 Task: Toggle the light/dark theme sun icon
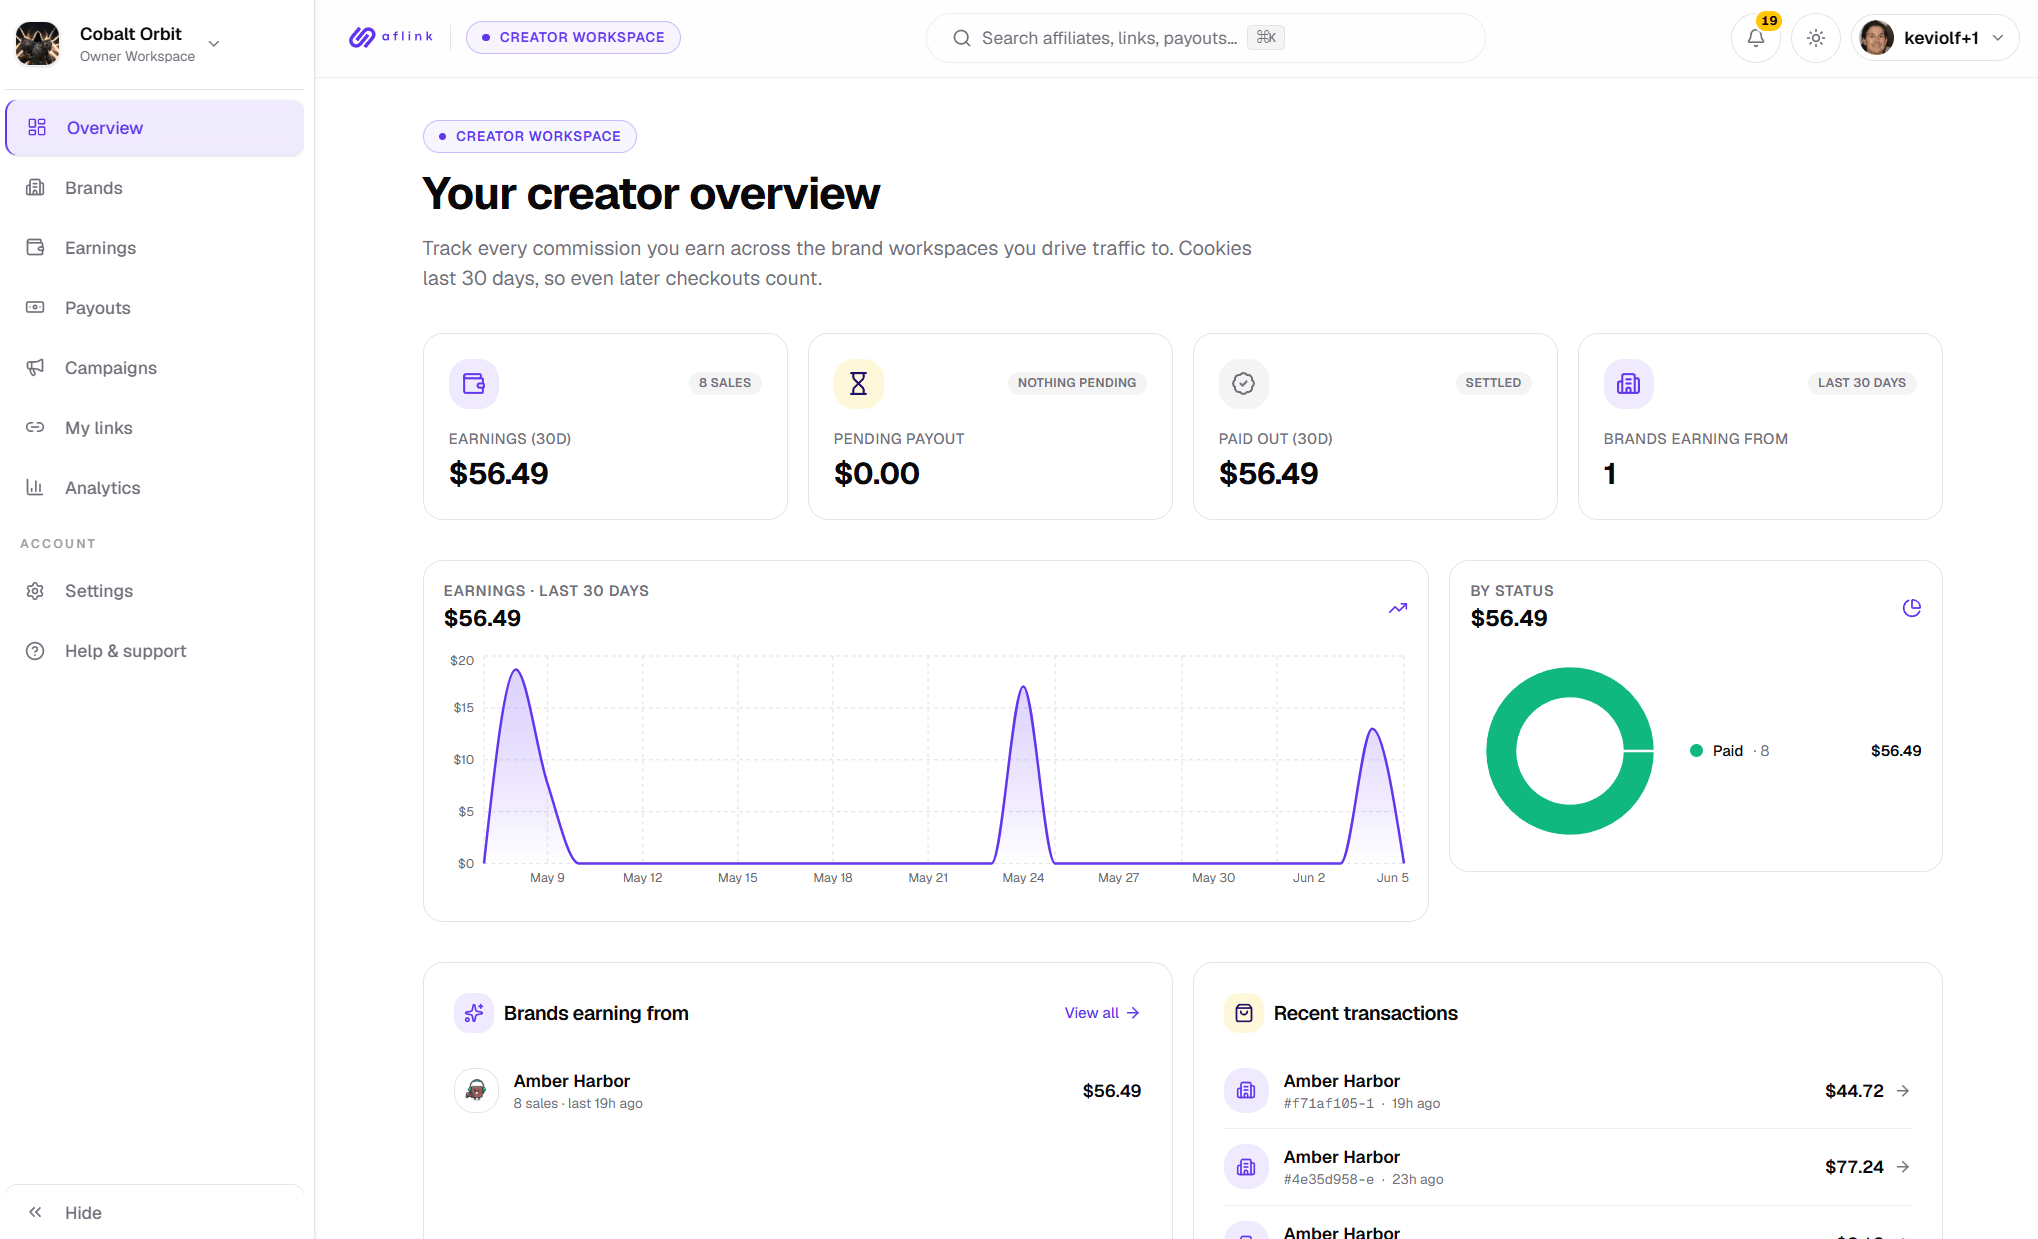(1816, 38)
